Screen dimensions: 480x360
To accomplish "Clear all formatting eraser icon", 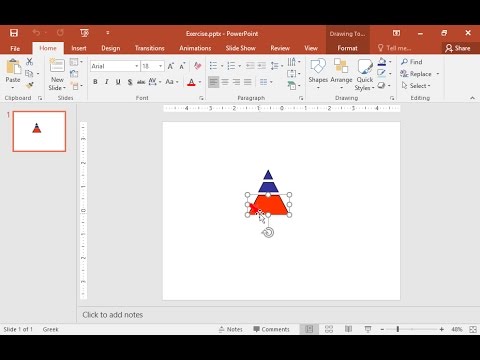I will tap(197, 66).
